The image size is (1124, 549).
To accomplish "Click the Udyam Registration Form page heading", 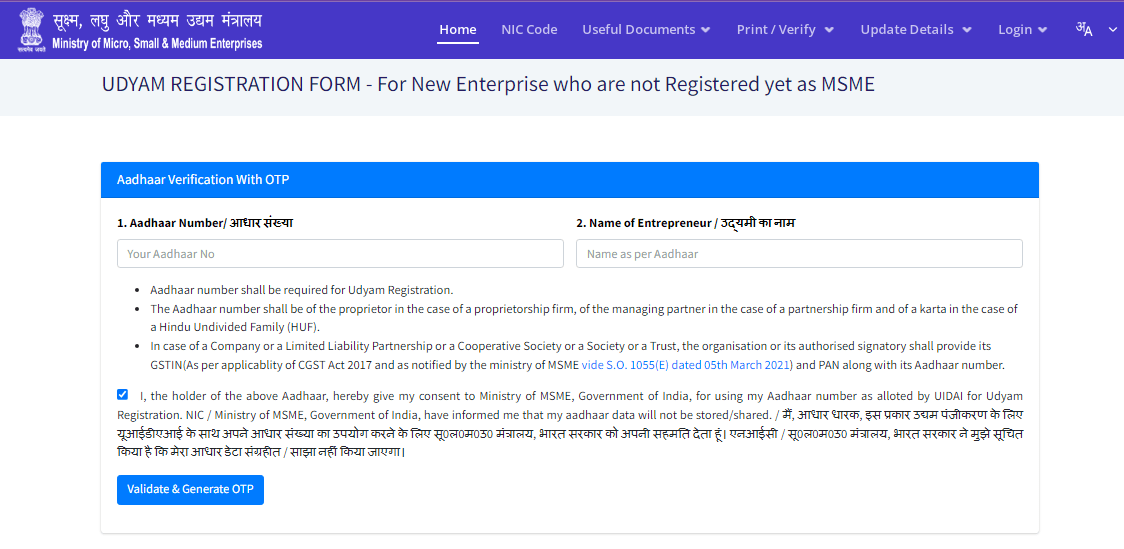I will pos(488,85).
